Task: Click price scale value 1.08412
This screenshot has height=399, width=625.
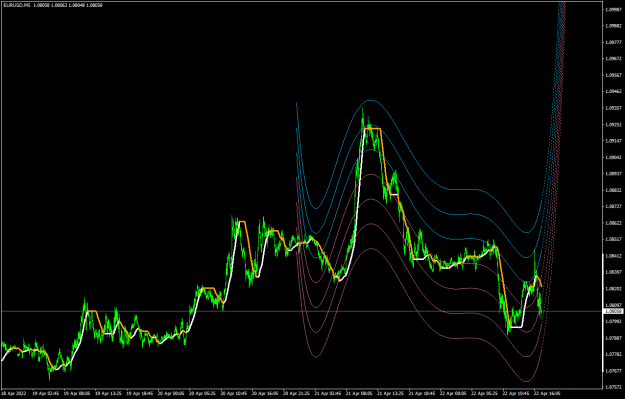Action: pyautogui.click(x=613, y=256)
